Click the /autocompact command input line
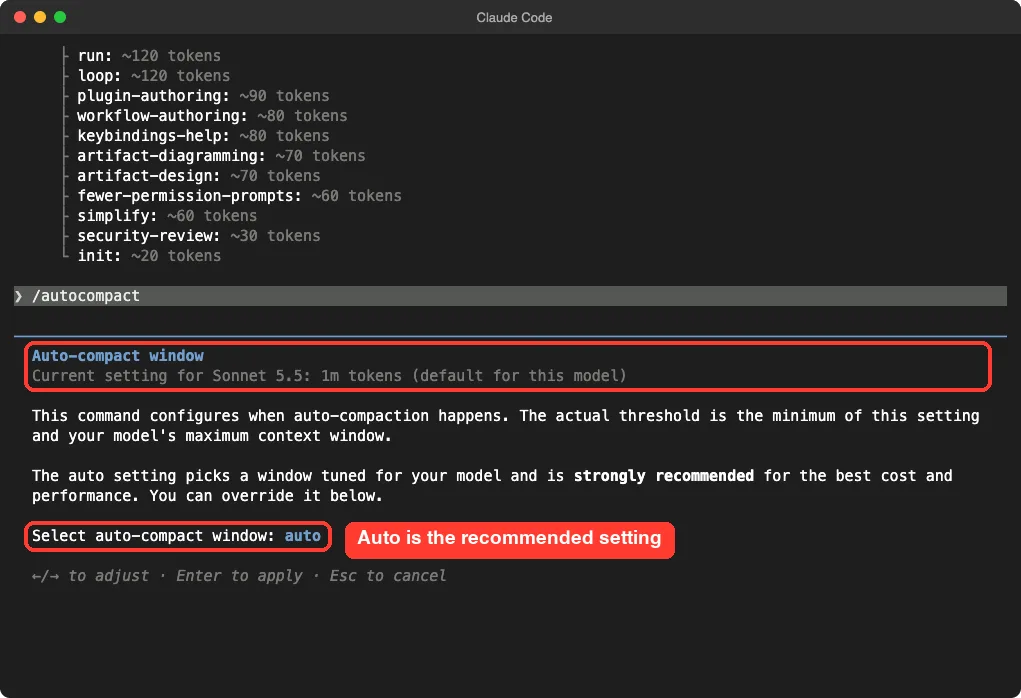Viewport: 1021px width, 698px height. pos(510,296)
